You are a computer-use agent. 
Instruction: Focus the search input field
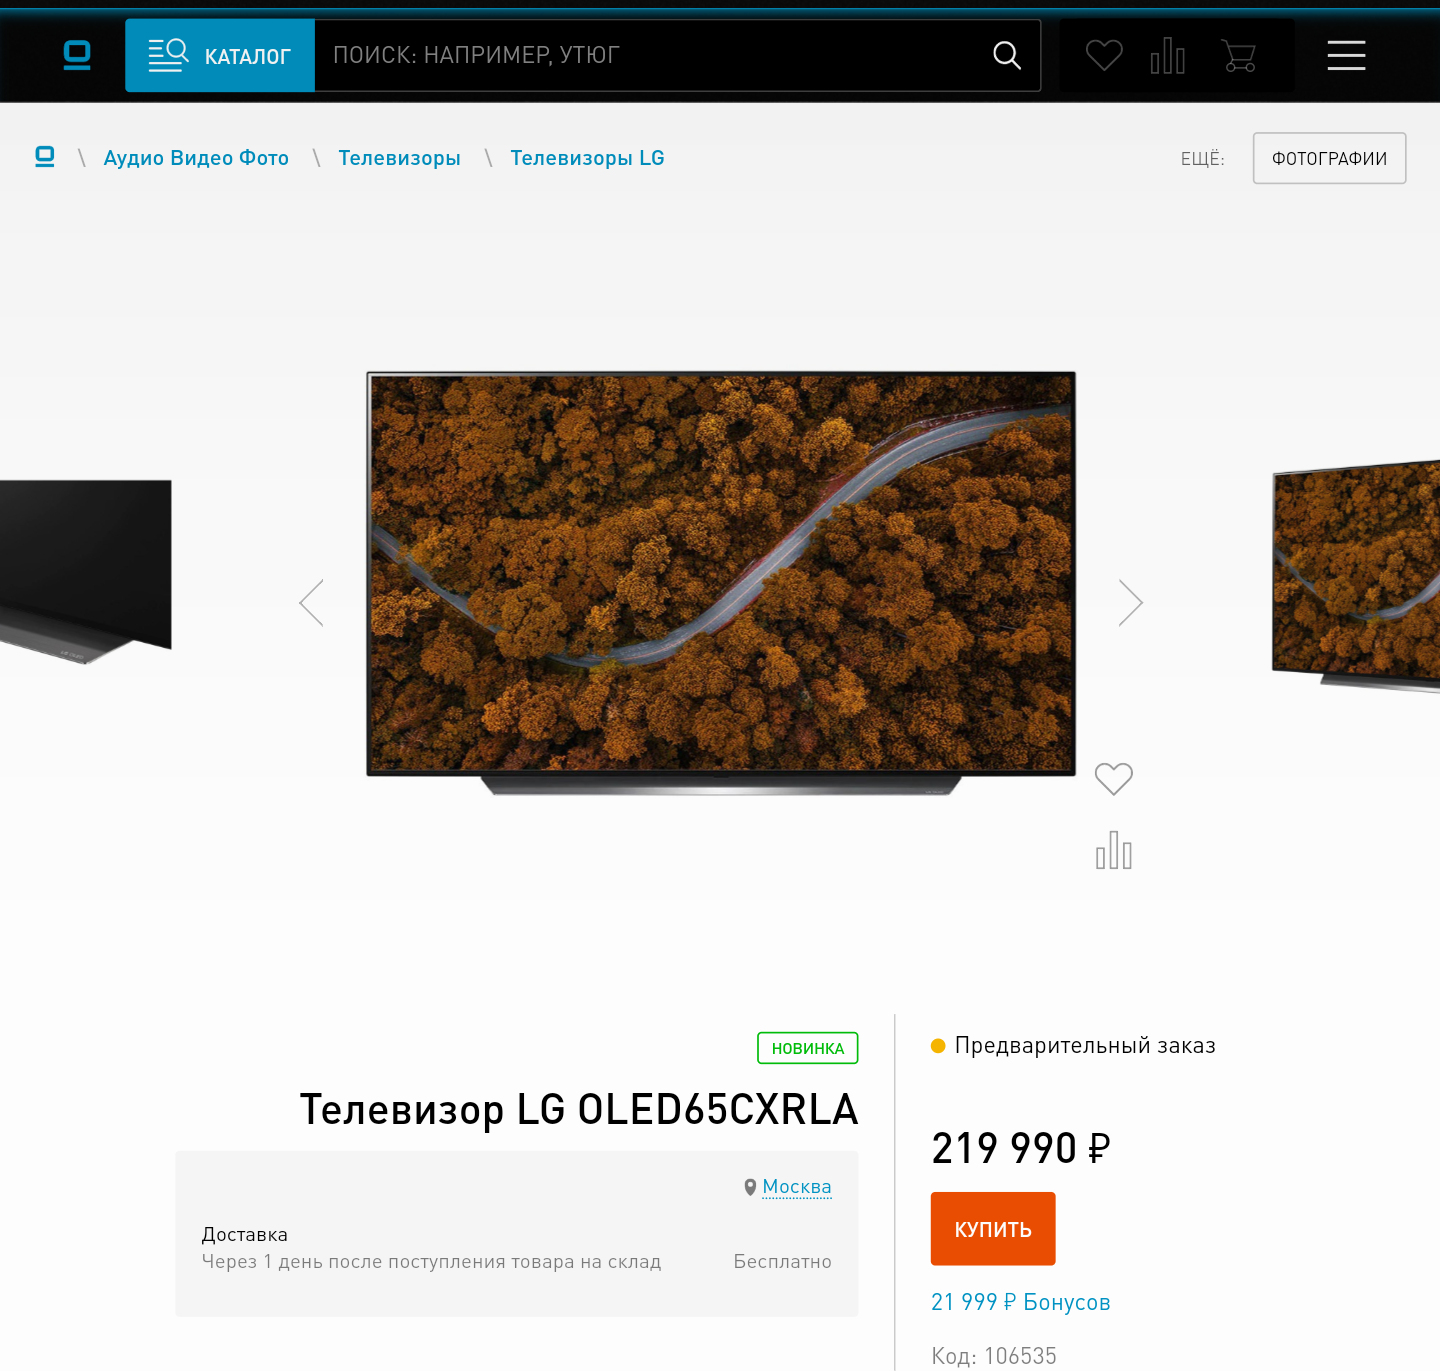(650, 55)
